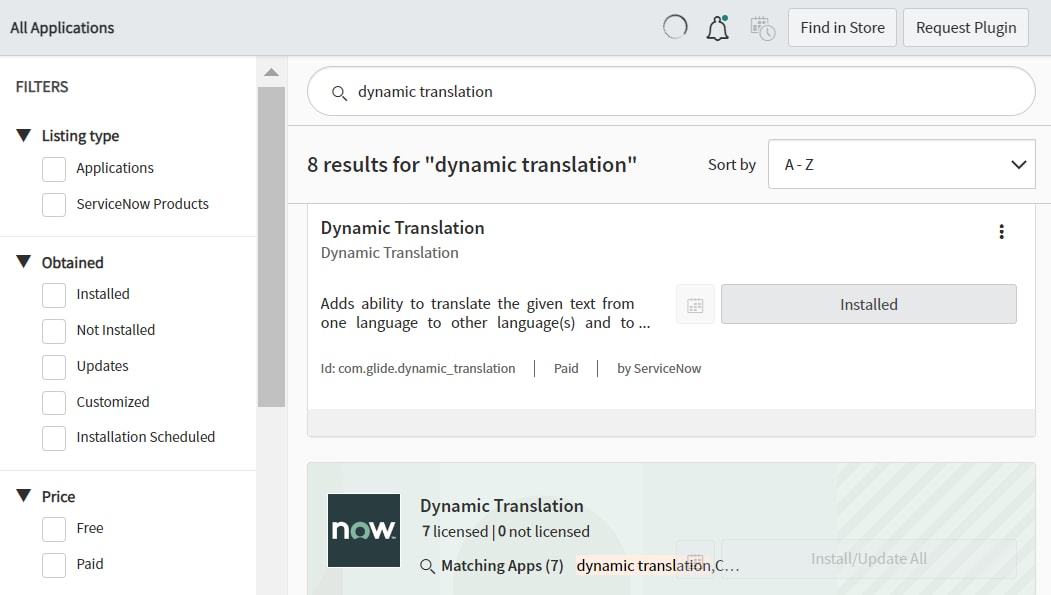This screenshot has height=595, width=1051.
Task: Click the ServiceNow 'now' logo thumbnail
Action: click(364, 531)
